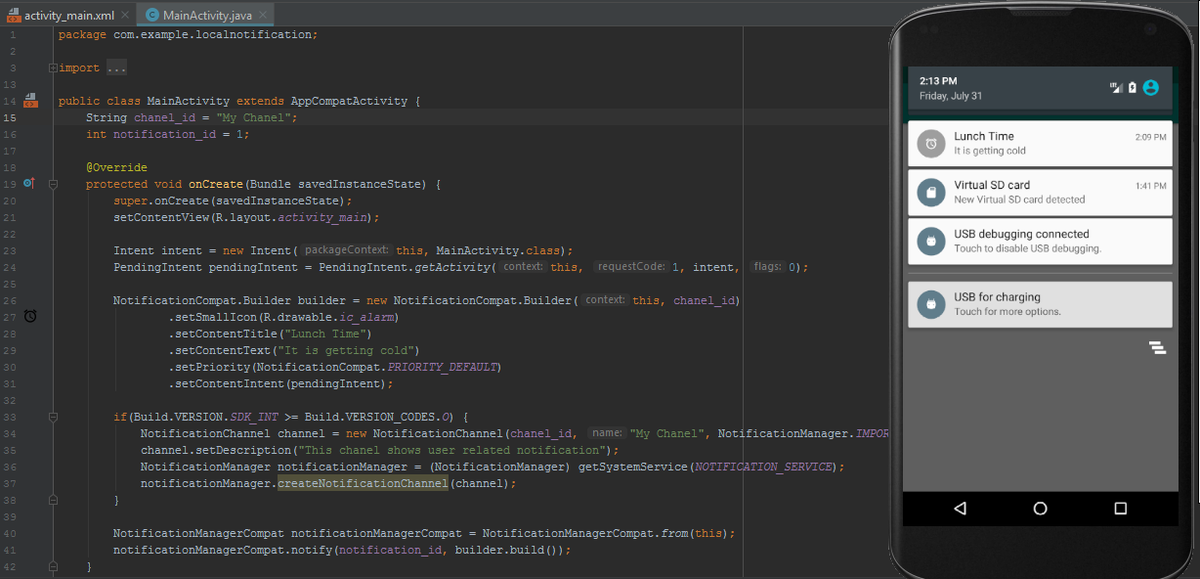1200x579 pixels.
Task: Expand the folded import block
Action: [x=52, y=68]
